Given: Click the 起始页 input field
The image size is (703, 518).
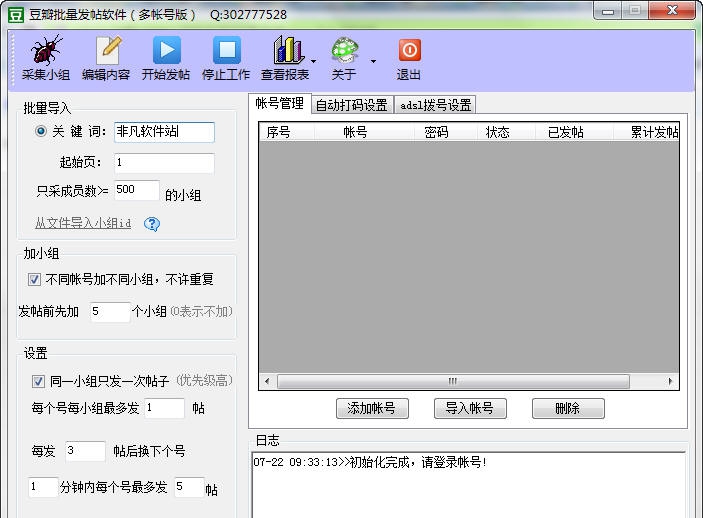Looking at the screenshot, I should [164, 163].
